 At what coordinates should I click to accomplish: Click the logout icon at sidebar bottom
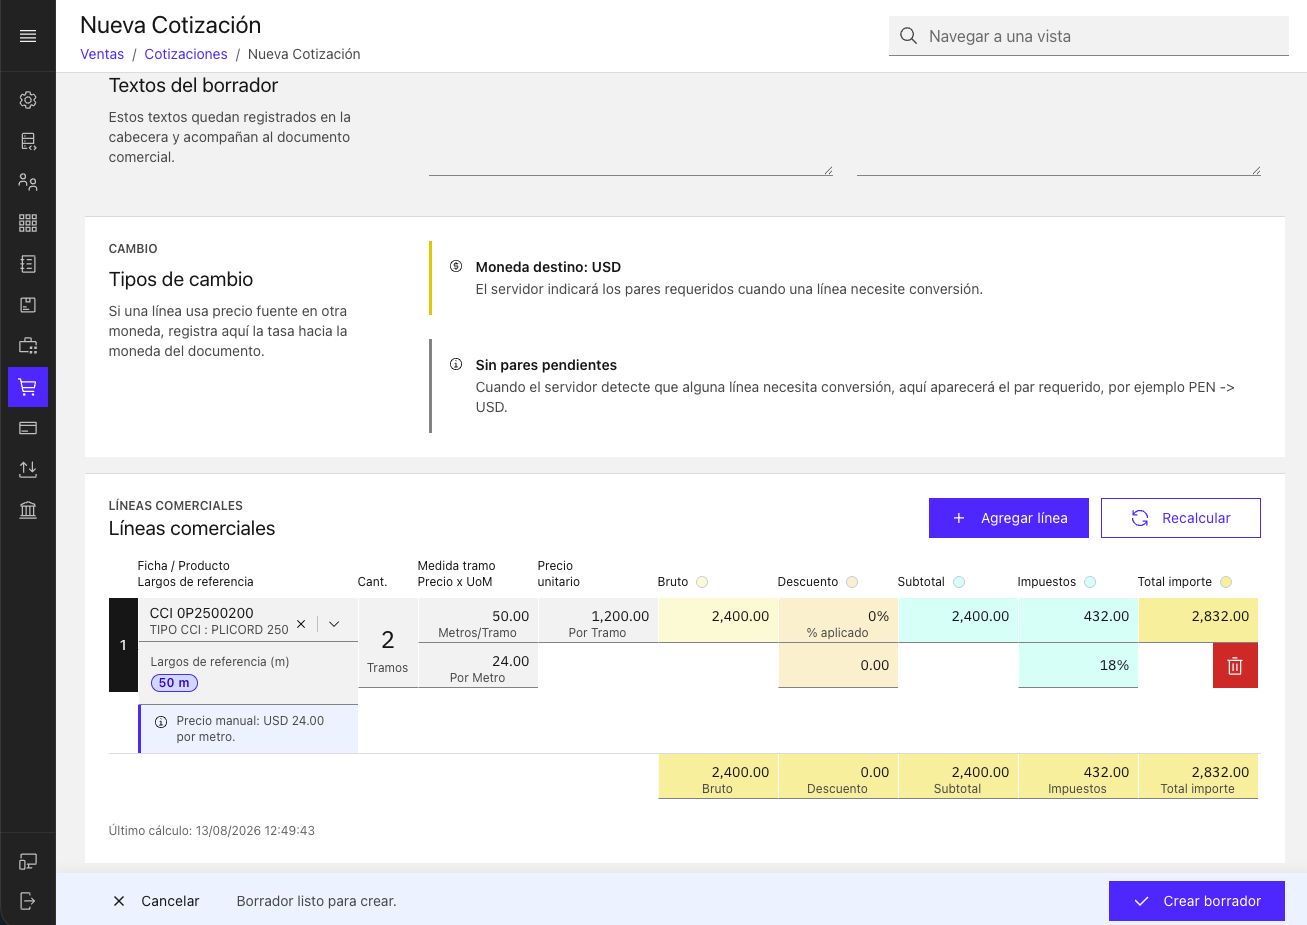pos(28,901)
